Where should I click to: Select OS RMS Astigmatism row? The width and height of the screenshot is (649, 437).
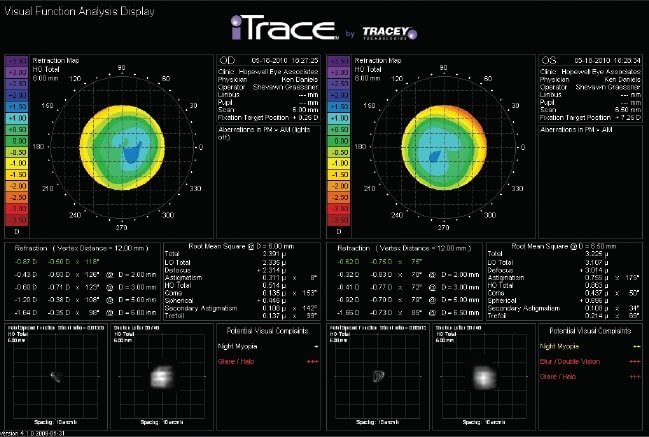pyautogui.click(x=563, y=278)
